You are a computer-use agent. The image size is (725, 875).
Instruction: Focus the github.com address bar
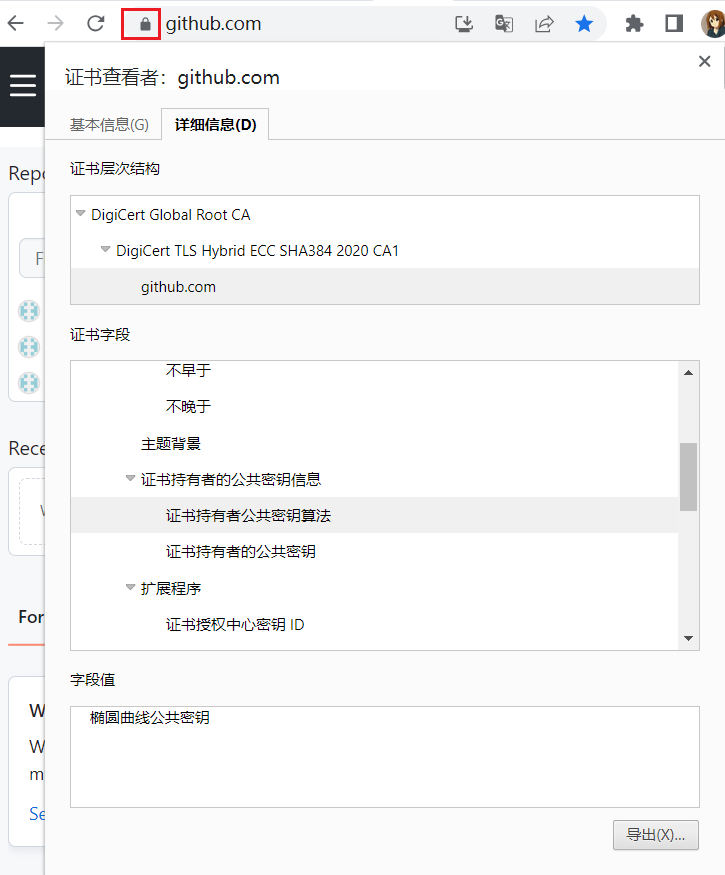[213, 24]
